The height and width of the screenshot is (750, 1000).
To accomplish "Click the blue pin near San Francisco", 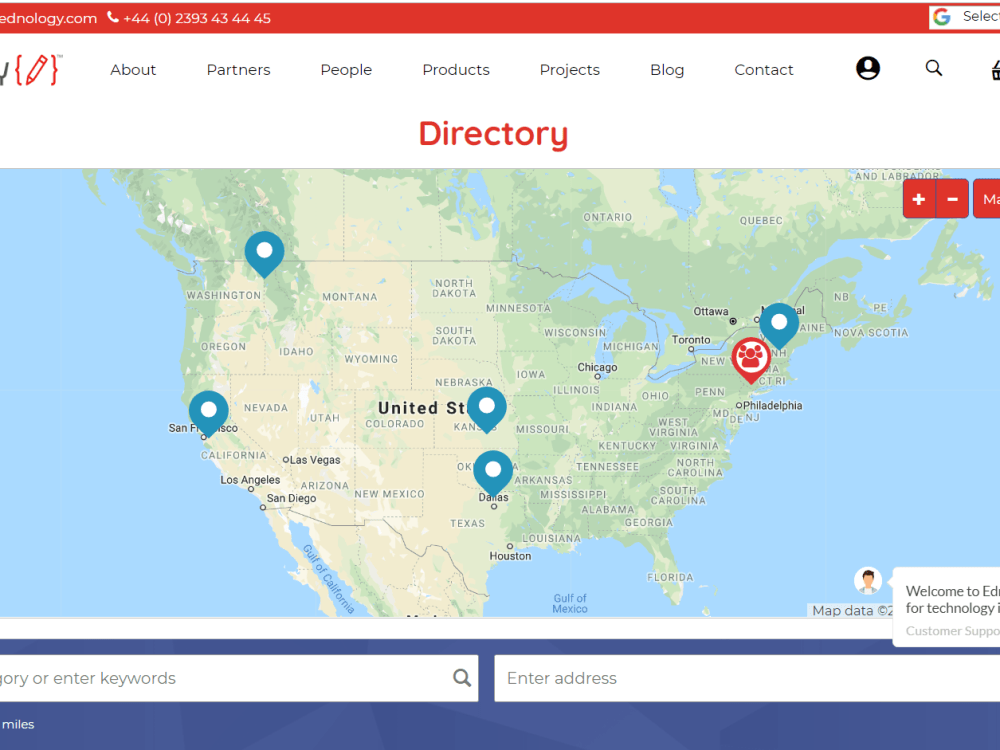I will 208,408.
